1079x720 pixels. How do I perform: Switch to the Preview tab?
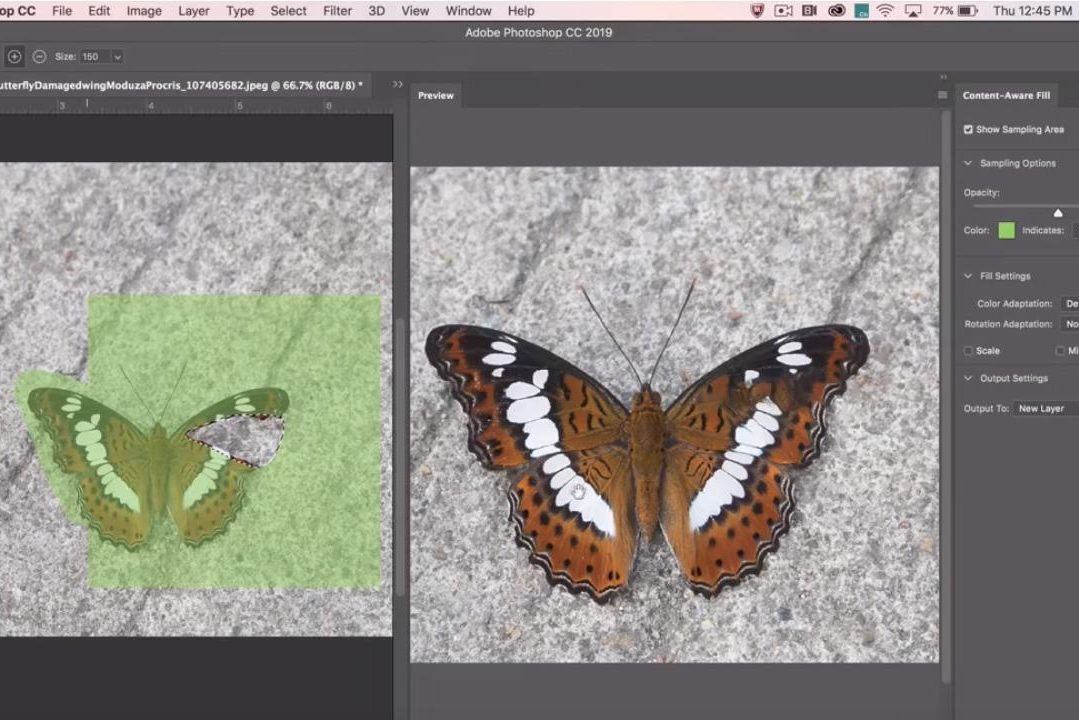coord(435,95)
